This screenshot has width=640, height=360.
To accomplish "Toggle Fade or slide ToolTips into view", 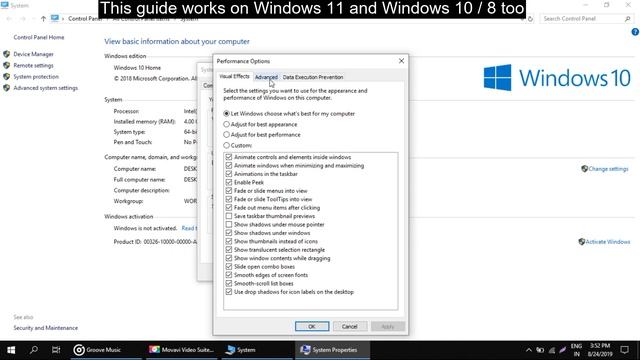I will 229,199.
